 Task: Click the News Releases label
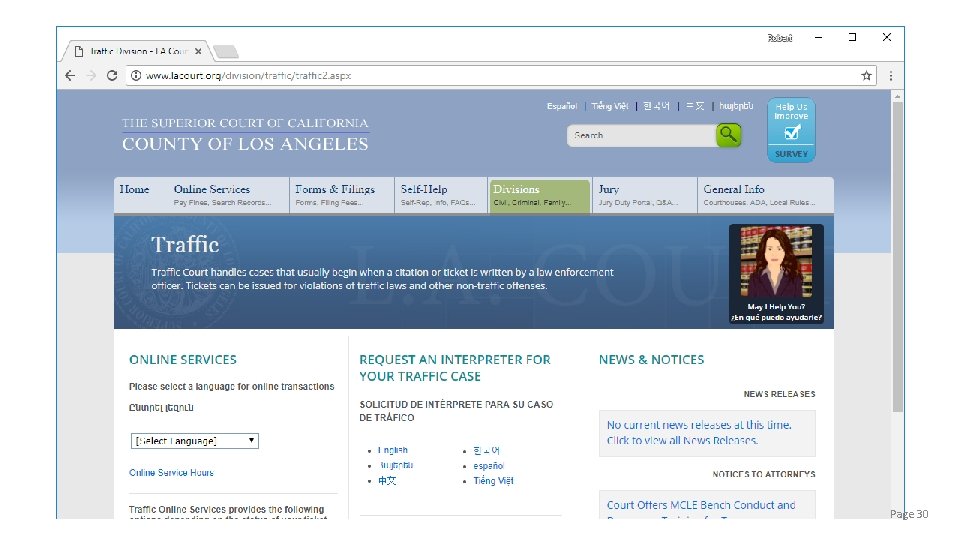(779, 394)
